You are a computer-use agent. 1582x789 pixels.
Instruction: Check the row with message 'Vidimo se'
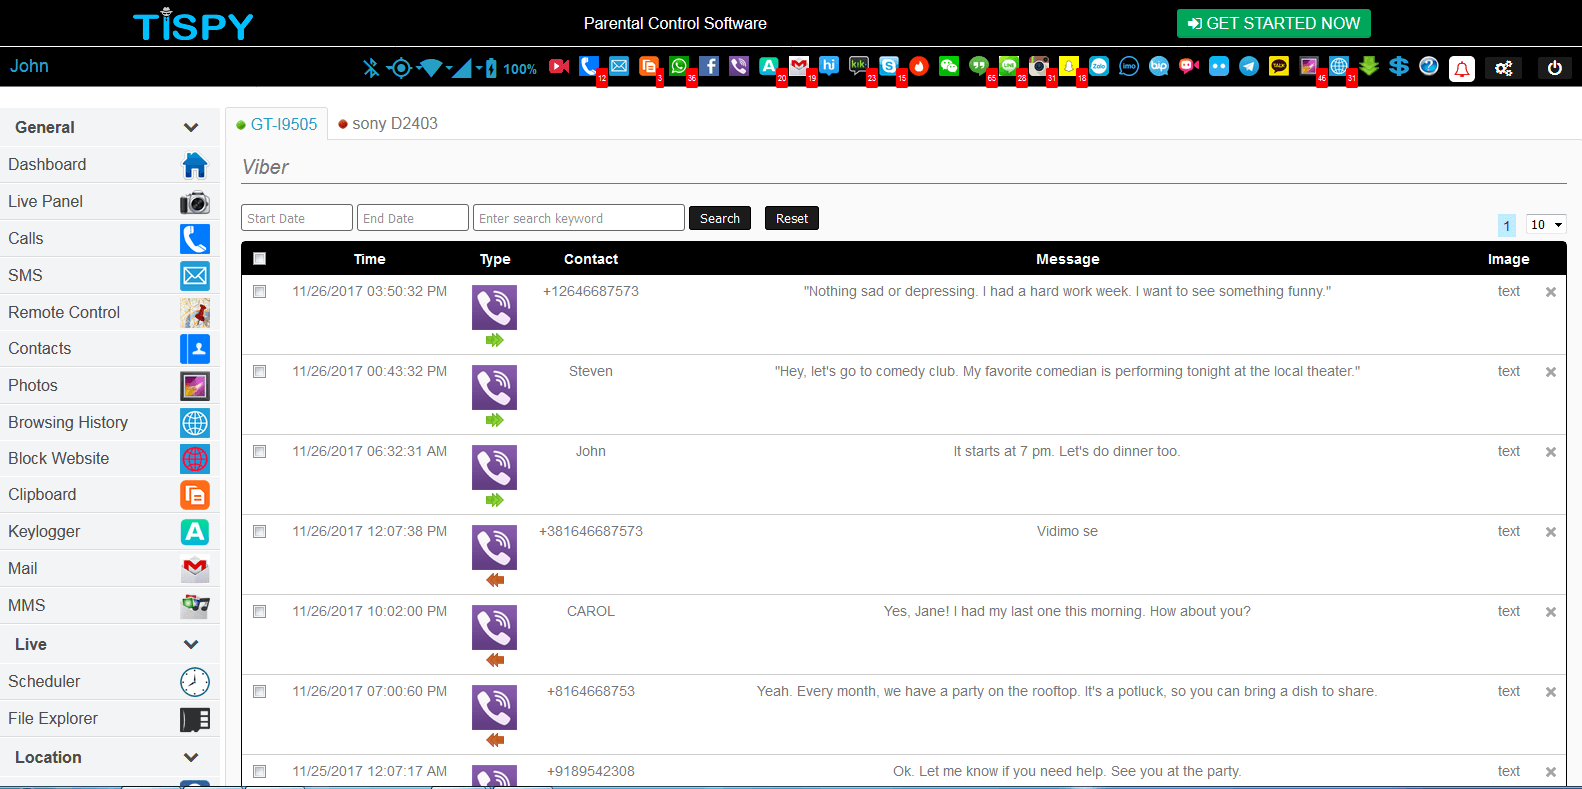[x=260, y=532]
